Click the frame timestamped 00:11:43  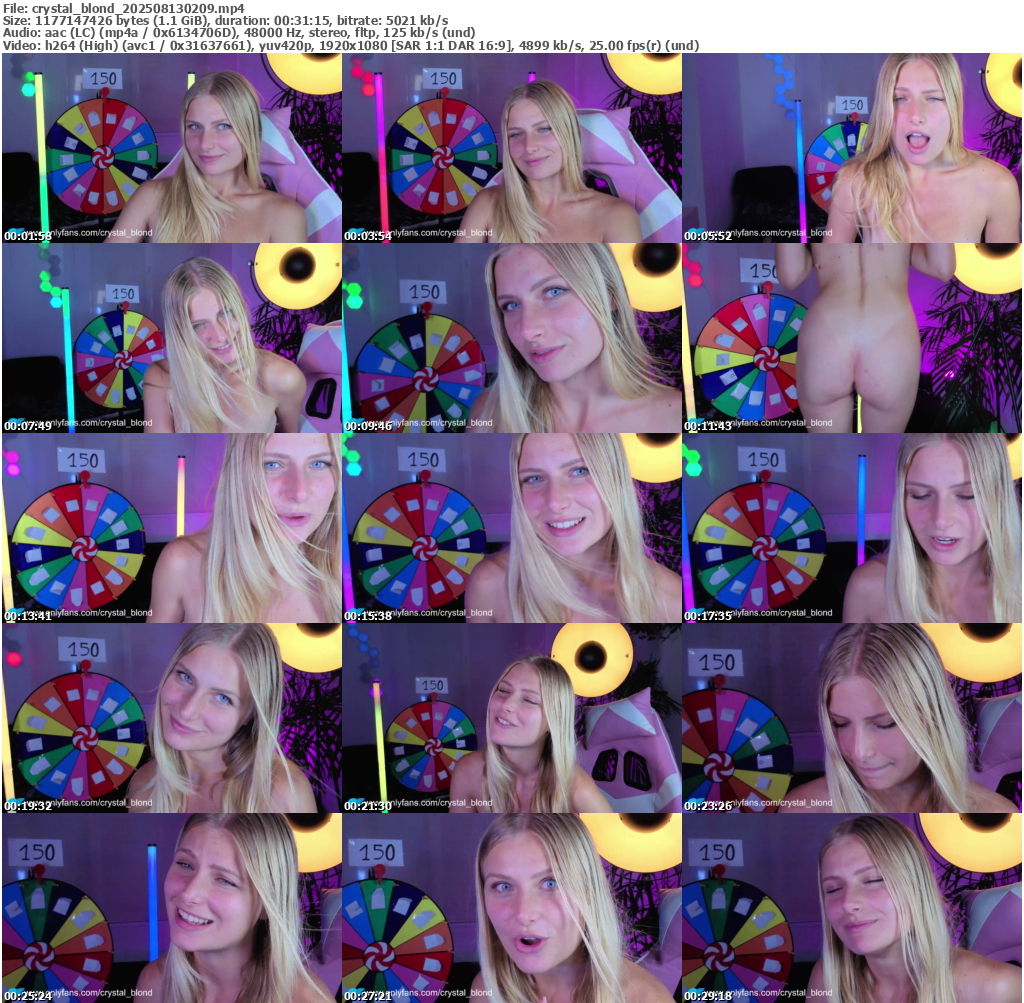coord(852,338)
